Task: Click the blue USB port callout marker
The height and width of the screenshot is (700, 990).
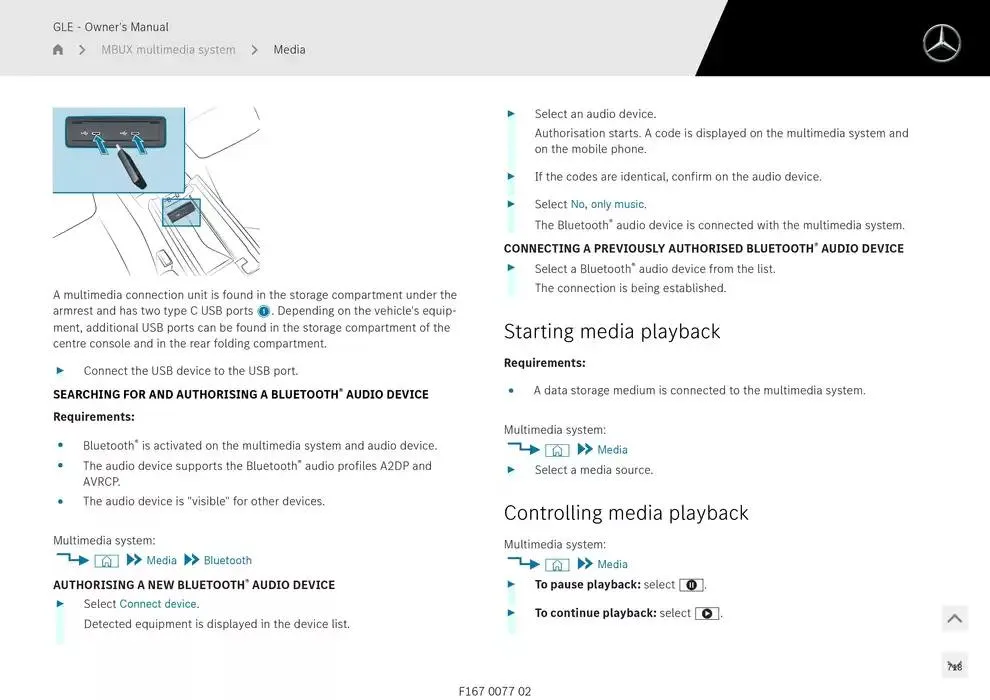Action: coord(264,311)
